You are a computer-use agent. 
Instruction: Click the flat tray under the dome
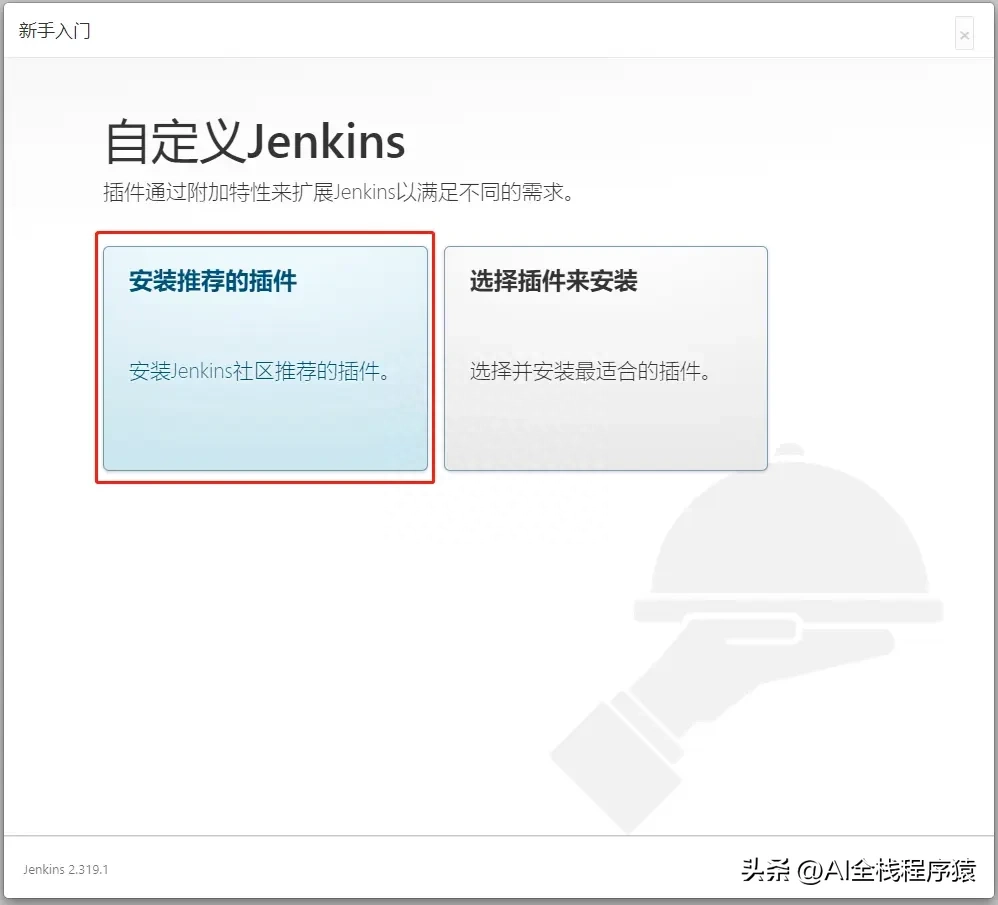(x=790, y=608)
